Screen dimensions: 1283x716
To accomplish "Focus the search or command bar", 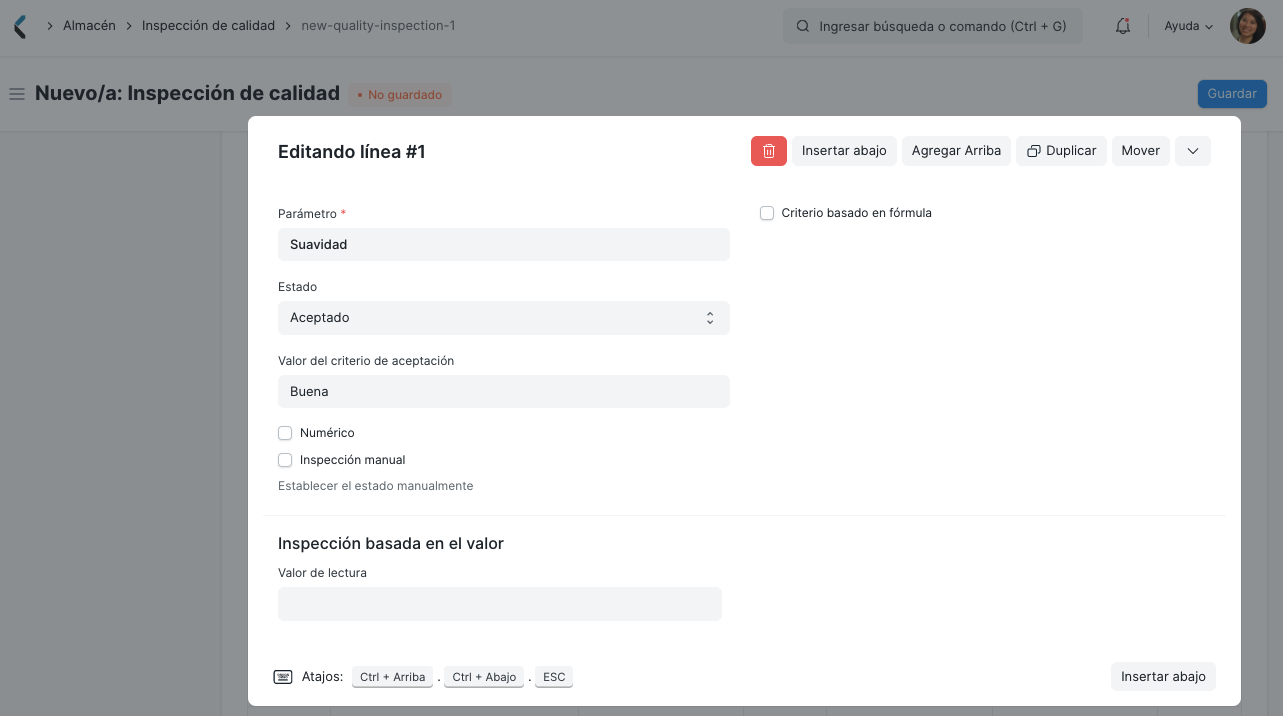I will pyautogui.click(x=932, y=26).
